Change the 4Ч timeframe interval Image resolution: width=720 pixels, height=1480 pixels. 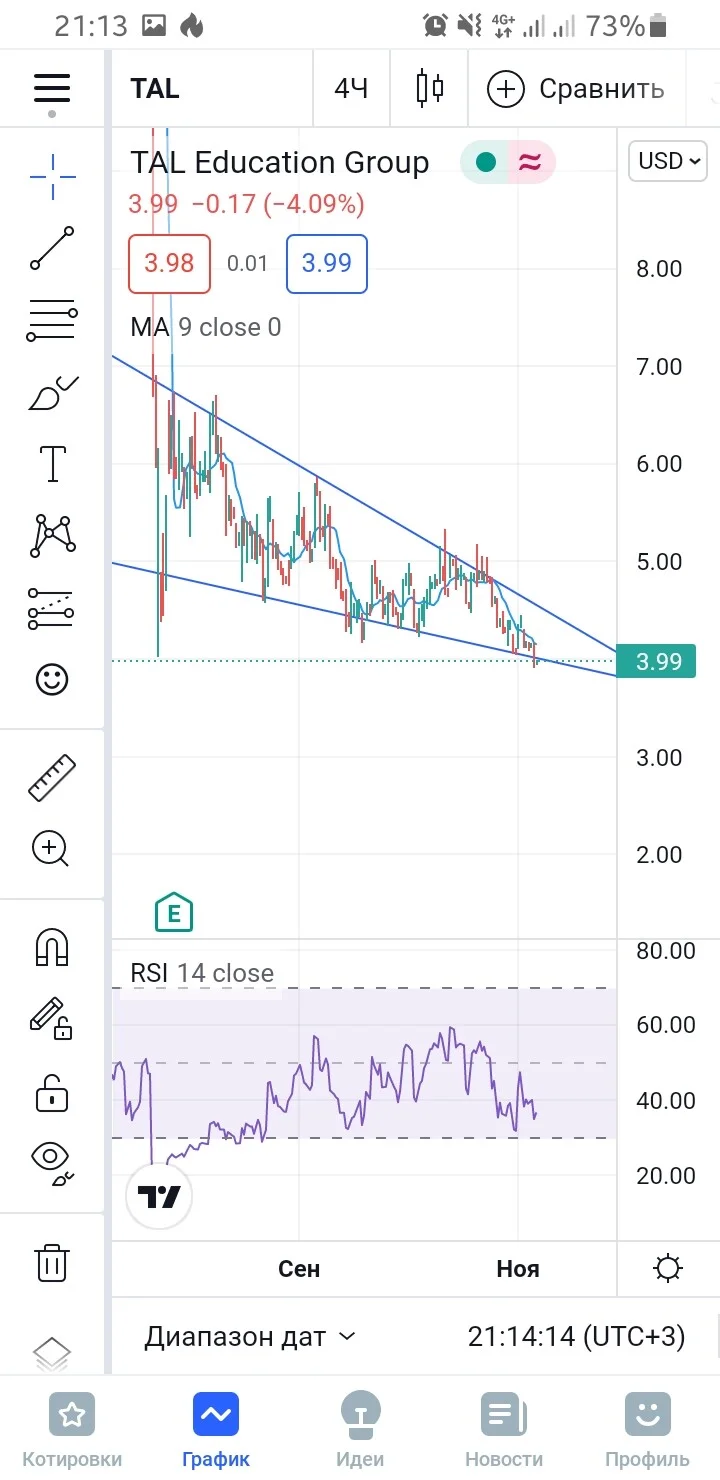351,89
